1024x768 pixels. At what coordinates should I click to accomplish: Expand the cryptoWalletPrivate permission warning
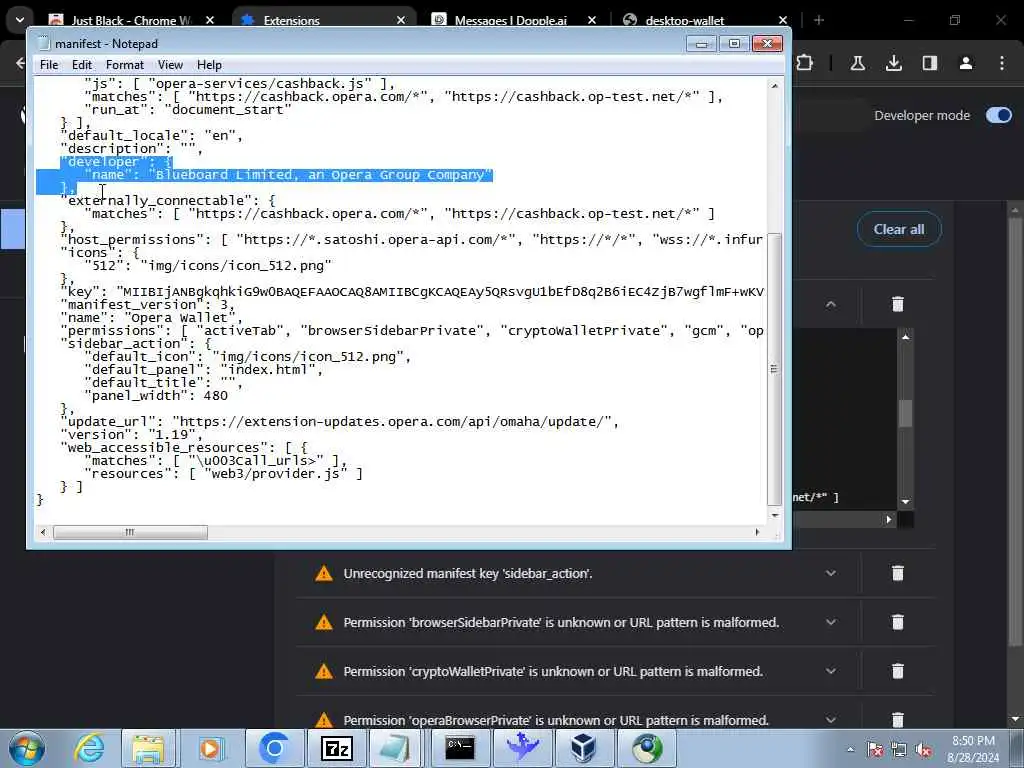tap(831, 671)
